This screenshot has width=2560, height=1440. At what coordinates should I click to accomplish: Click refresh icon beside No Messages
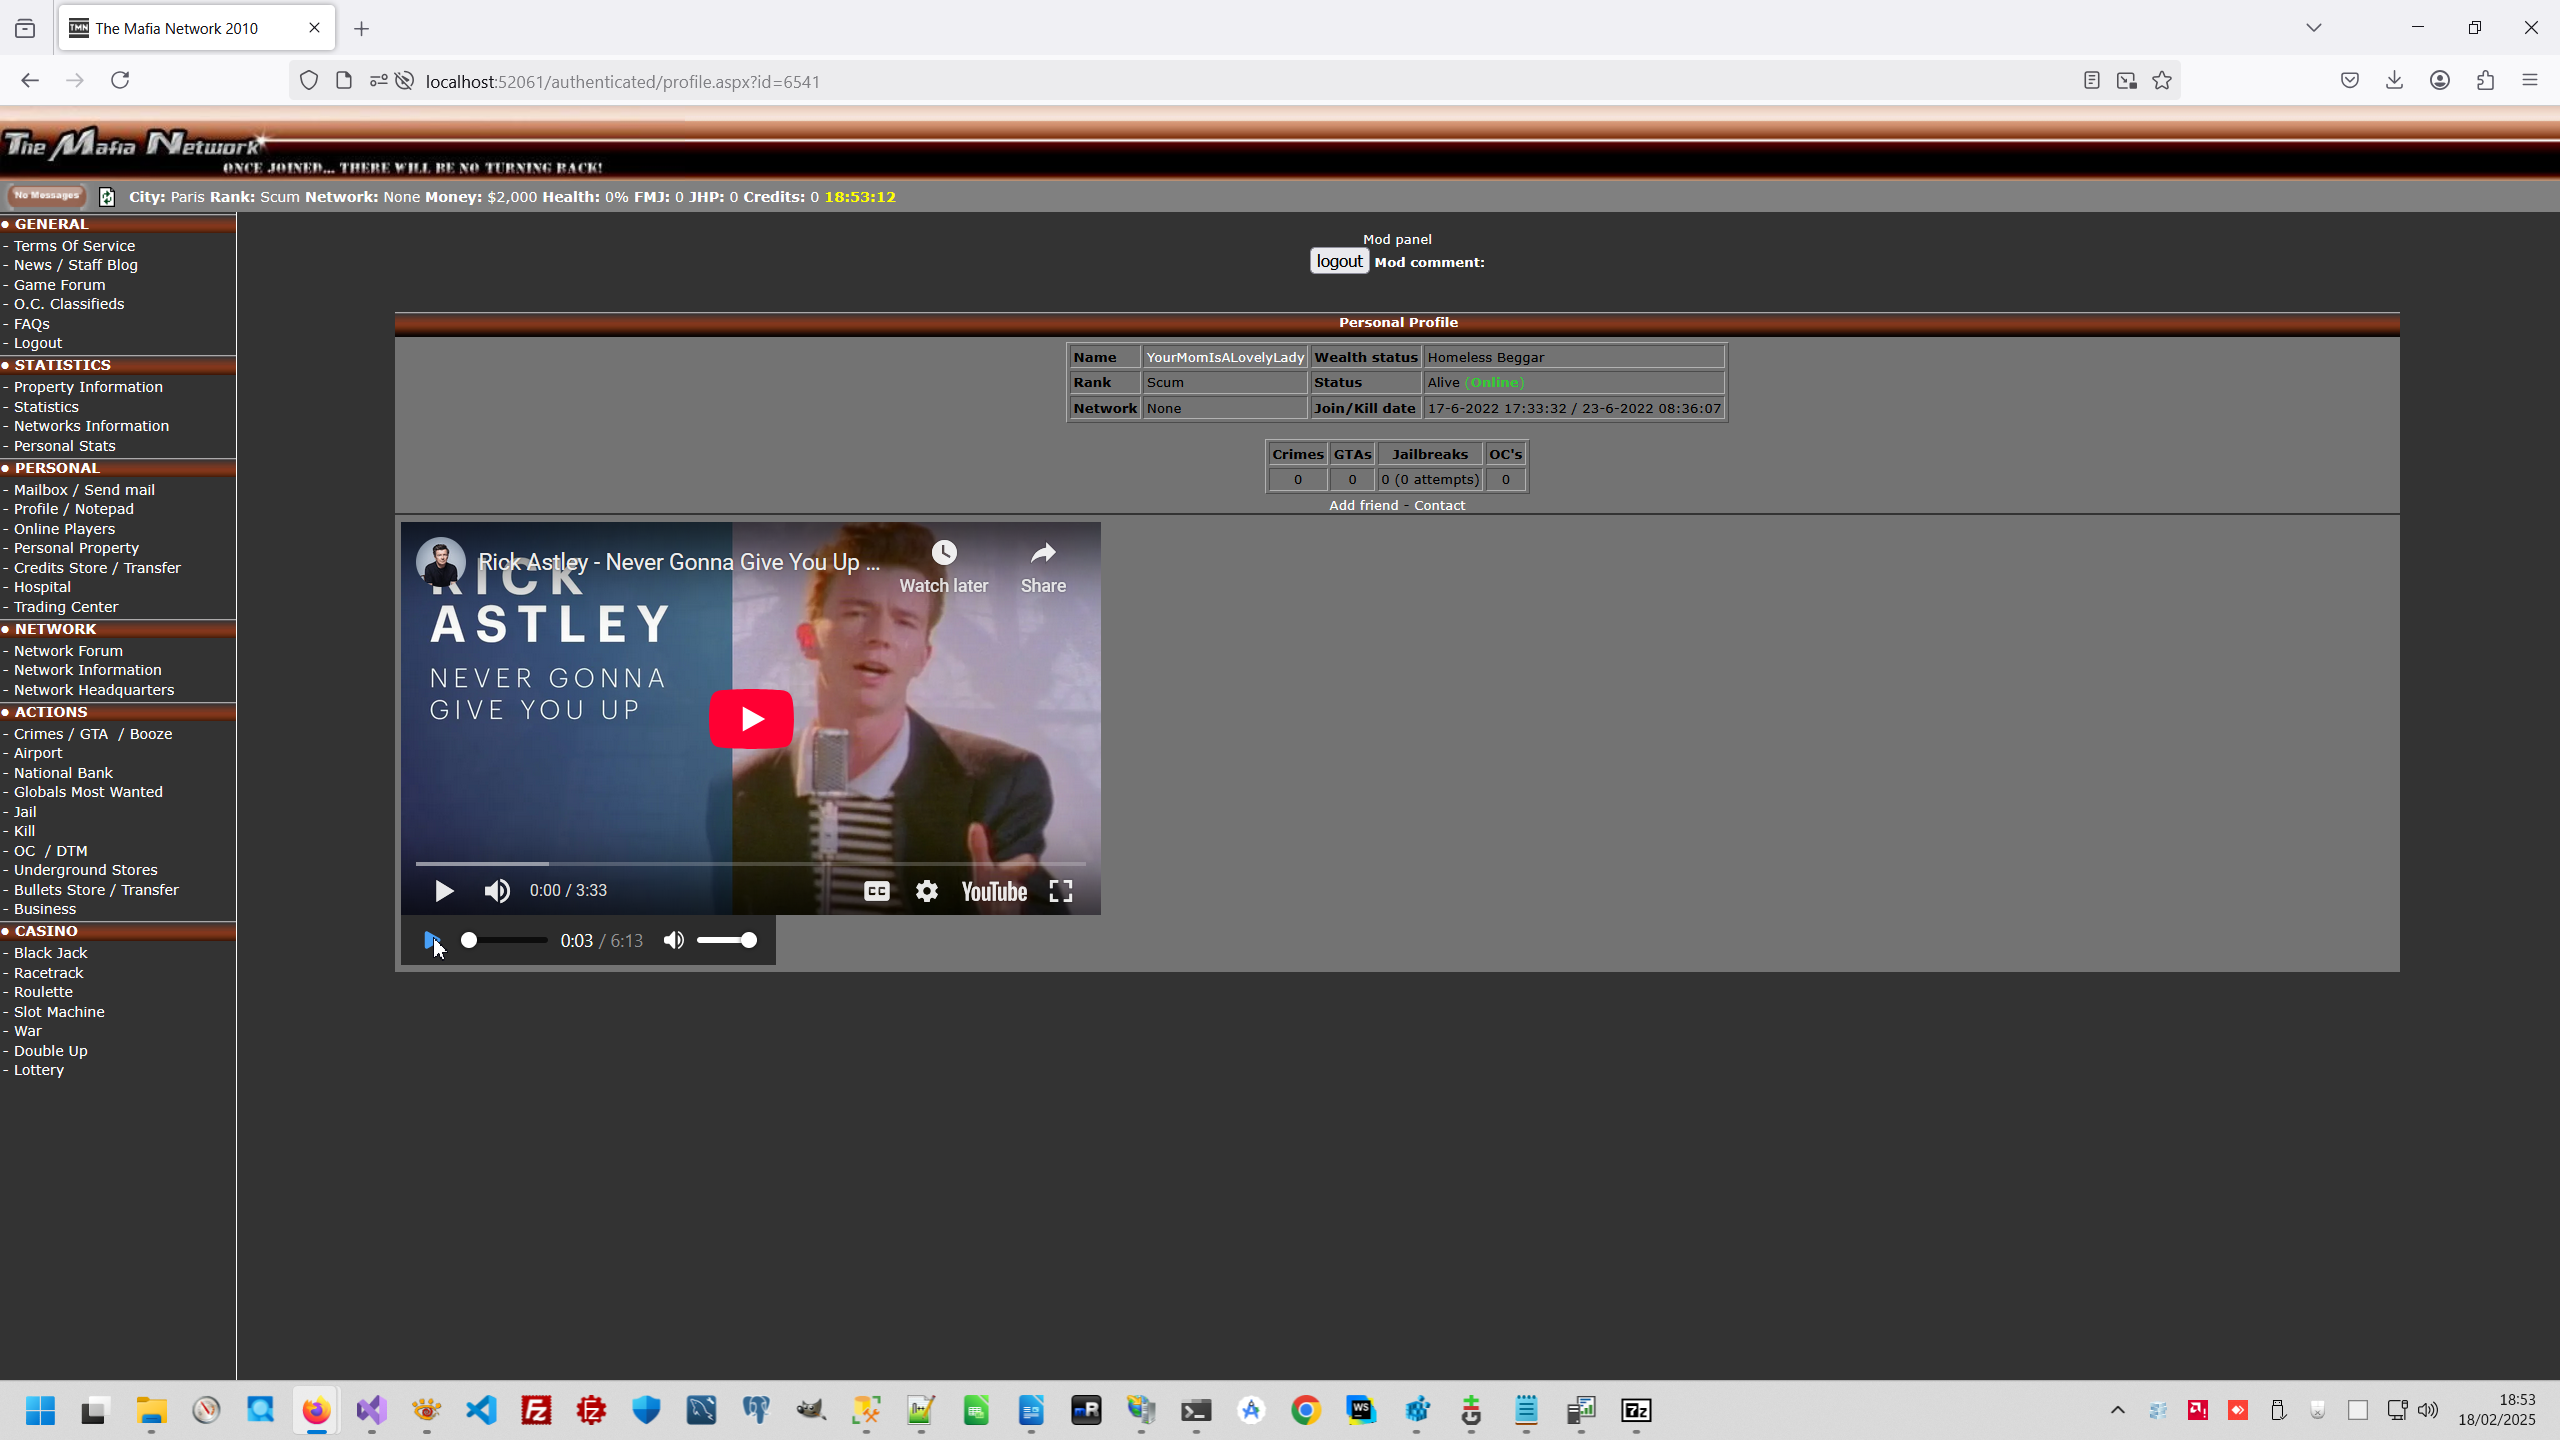(x=107, y=197)
